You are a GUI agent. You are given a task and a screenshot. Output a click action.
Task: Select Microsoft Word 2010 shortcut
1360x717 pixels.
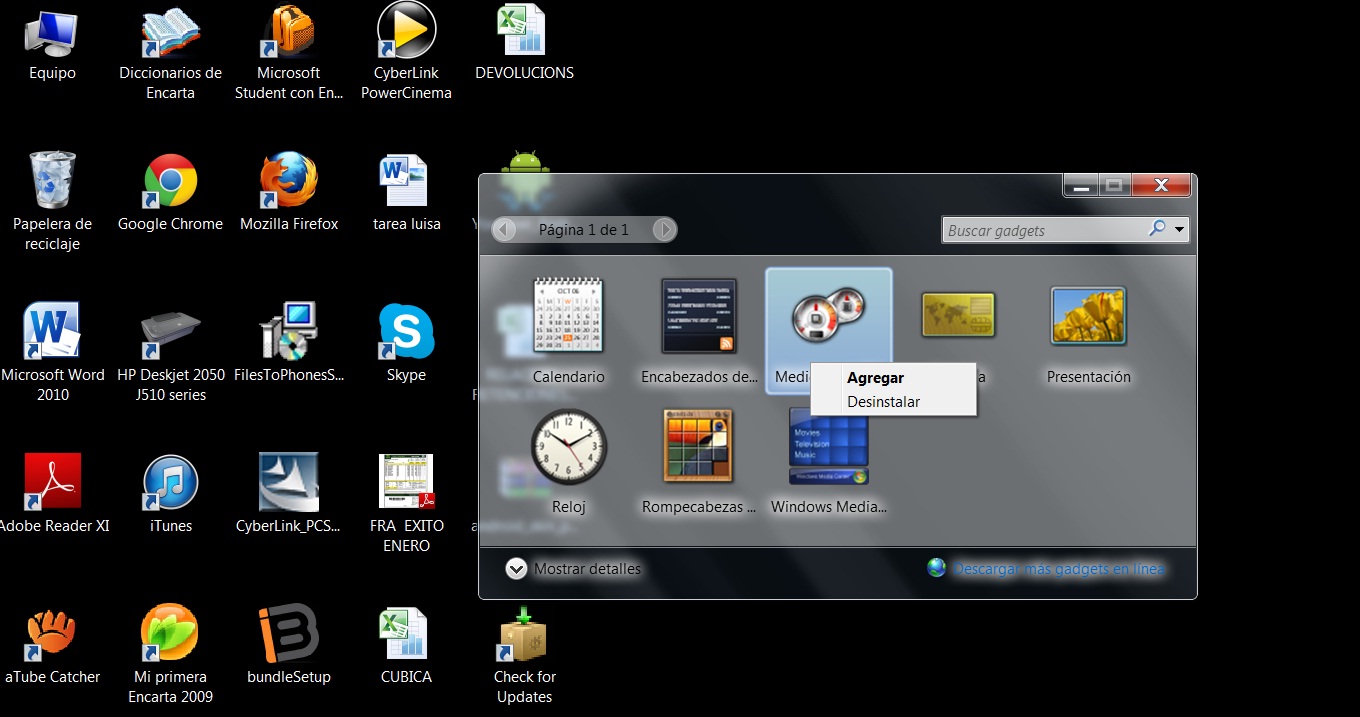click(x=52, y=352)
